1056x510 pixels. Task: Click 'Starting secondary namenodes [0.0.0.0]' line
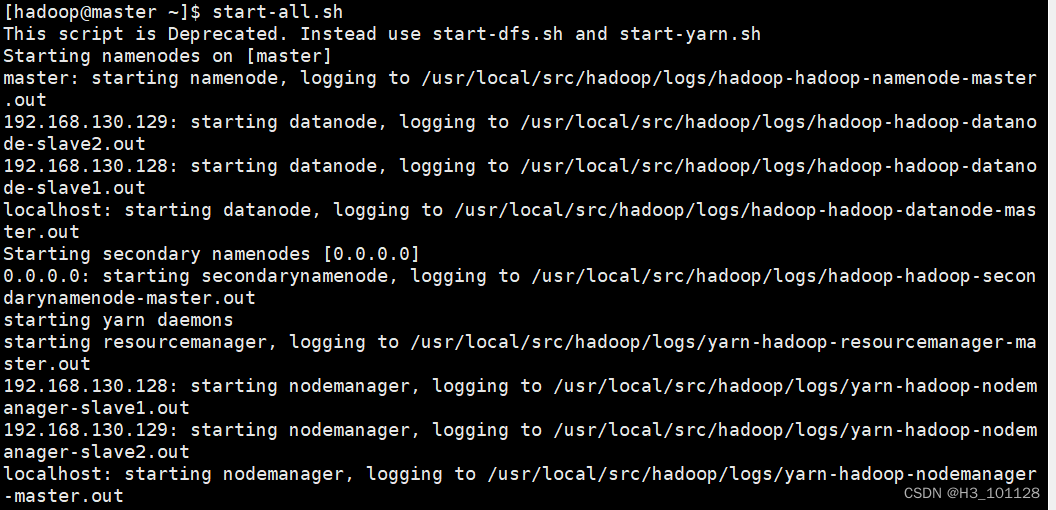[211, 254]
